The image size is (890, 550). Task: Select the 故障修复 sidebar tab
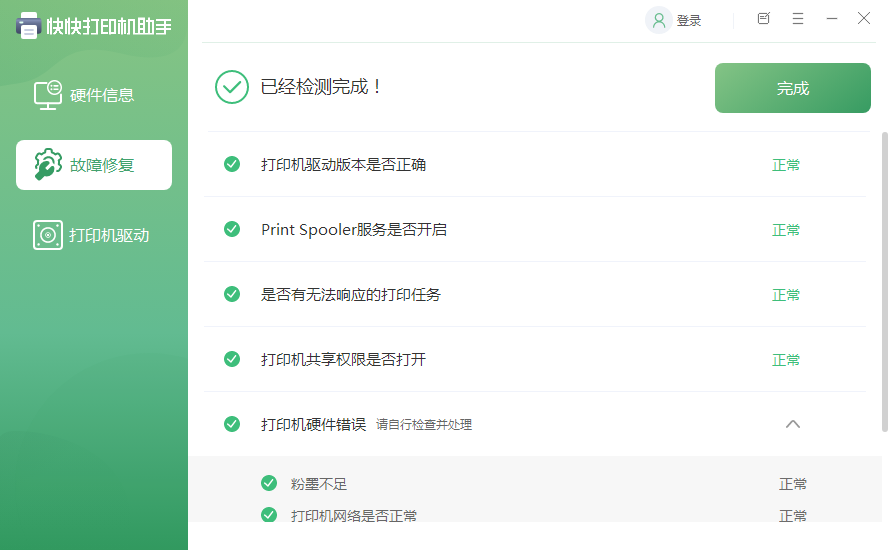pos(94,165)
